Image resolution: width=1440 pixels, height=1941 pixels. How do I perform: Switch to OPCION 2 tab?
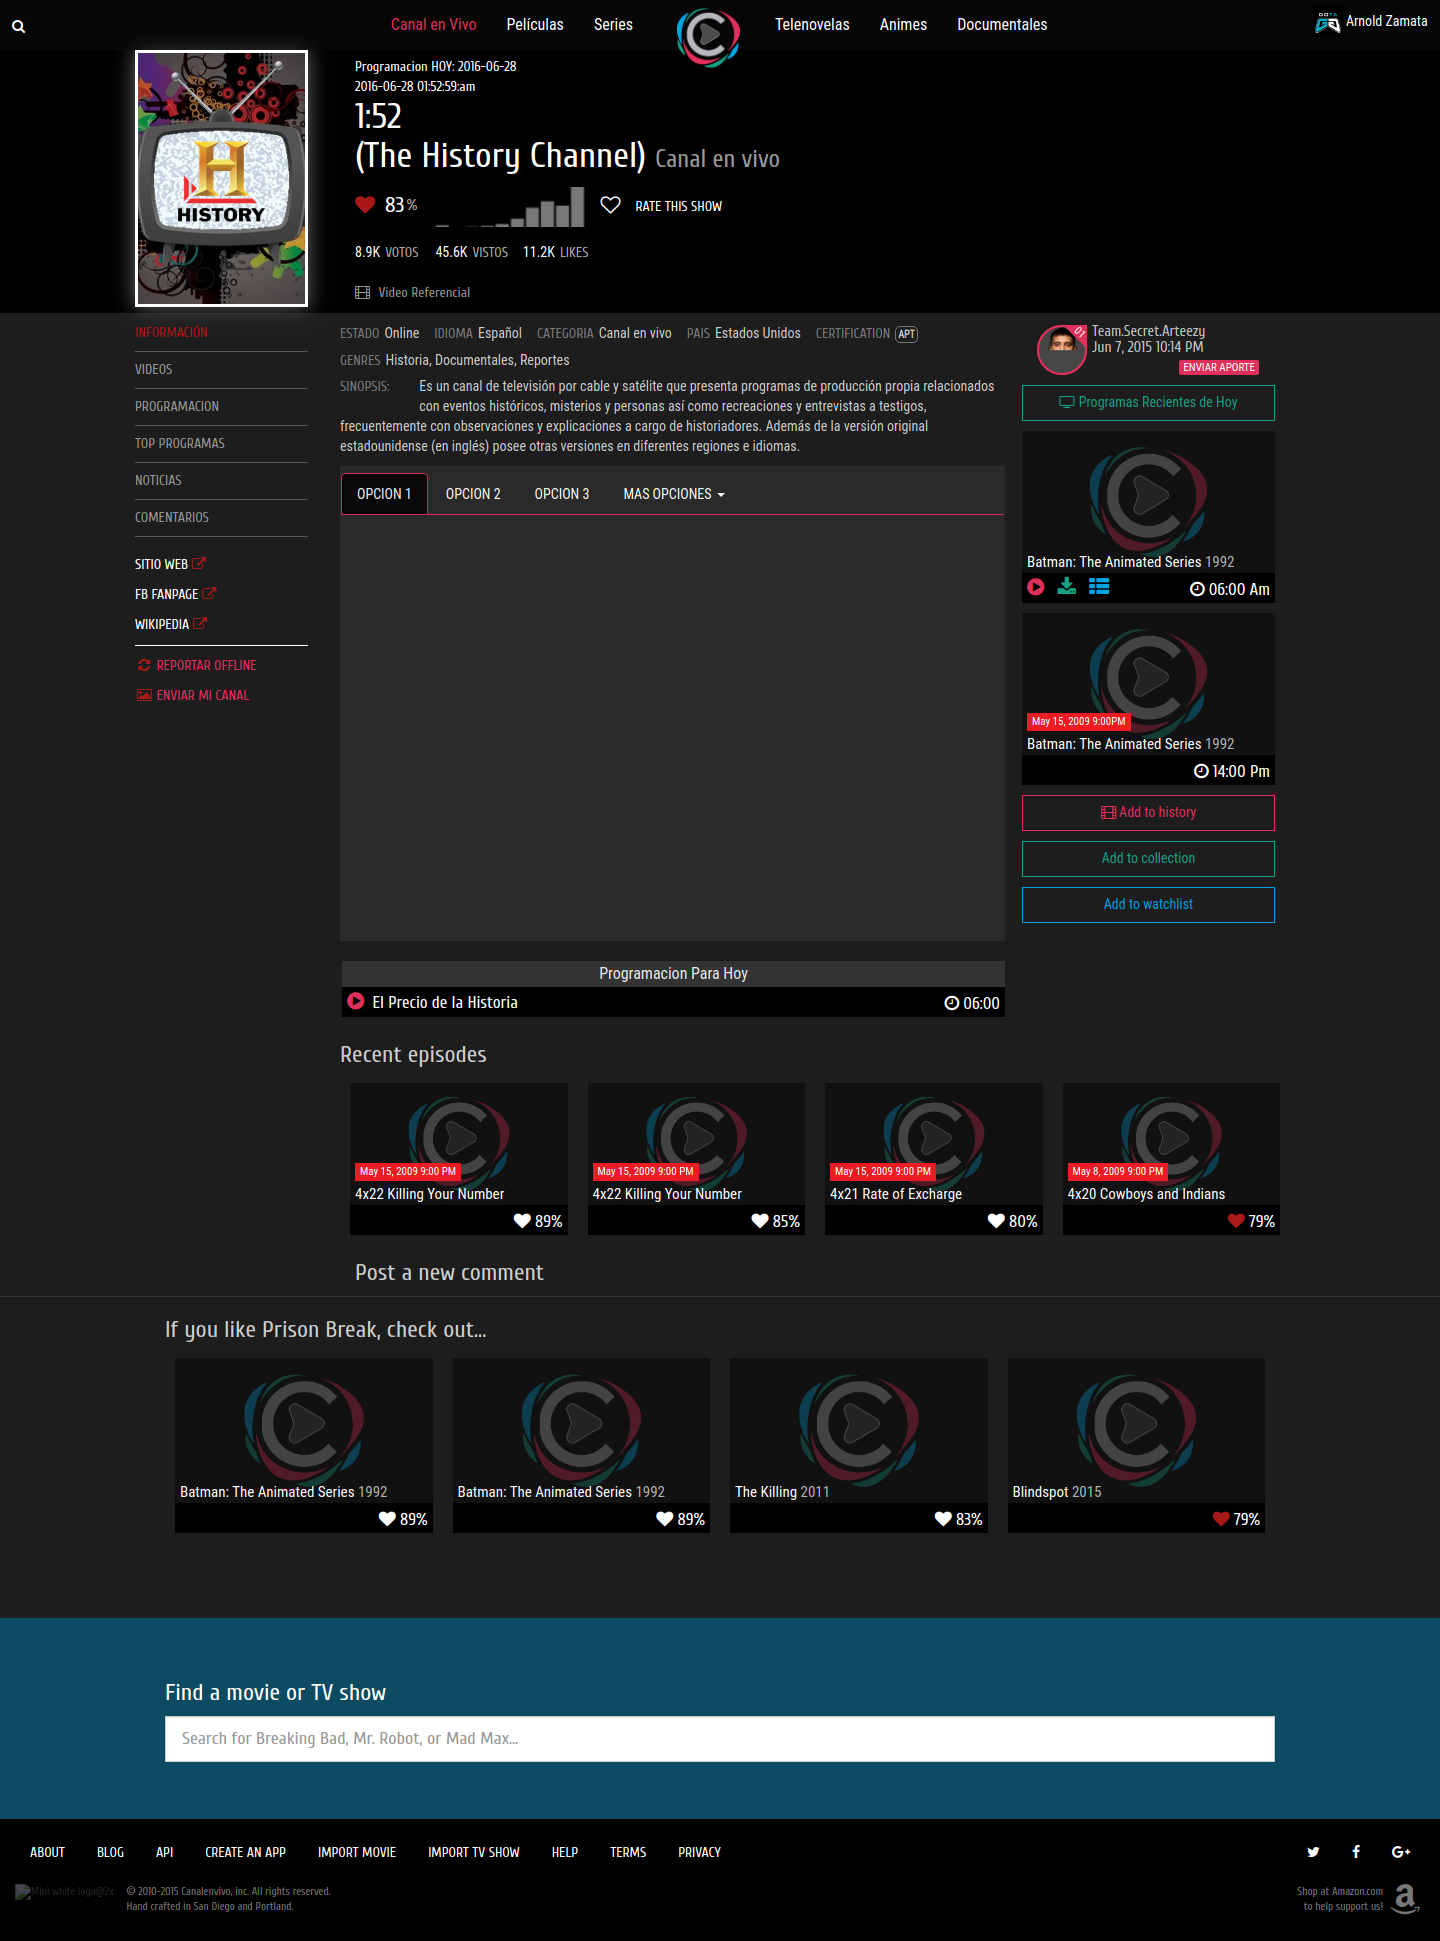[473, 494]
